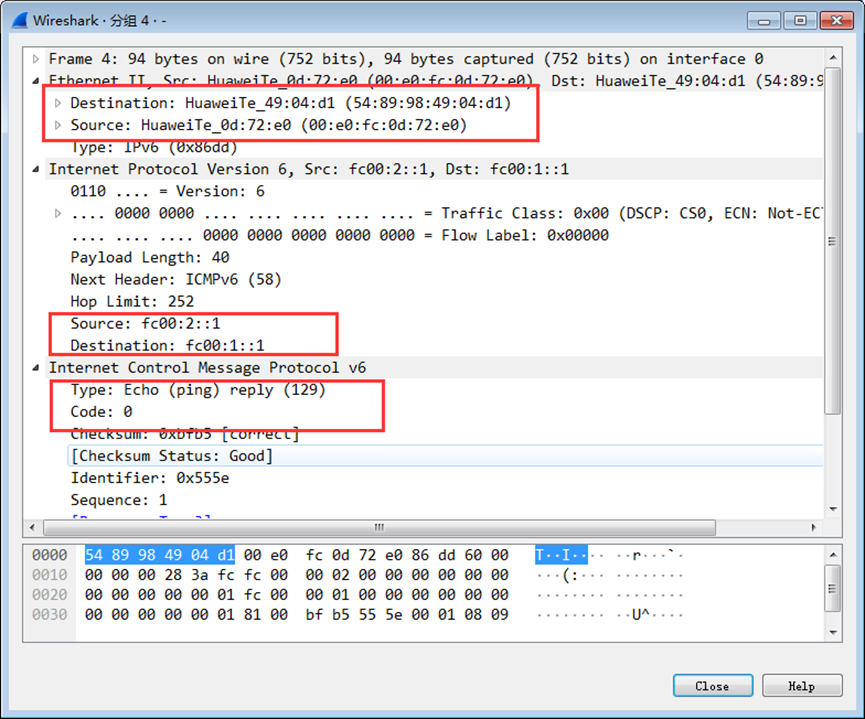Click the horizontal scrollbar thumb
This screenshot has width=865, height=719.
click(x=380, y=528)
